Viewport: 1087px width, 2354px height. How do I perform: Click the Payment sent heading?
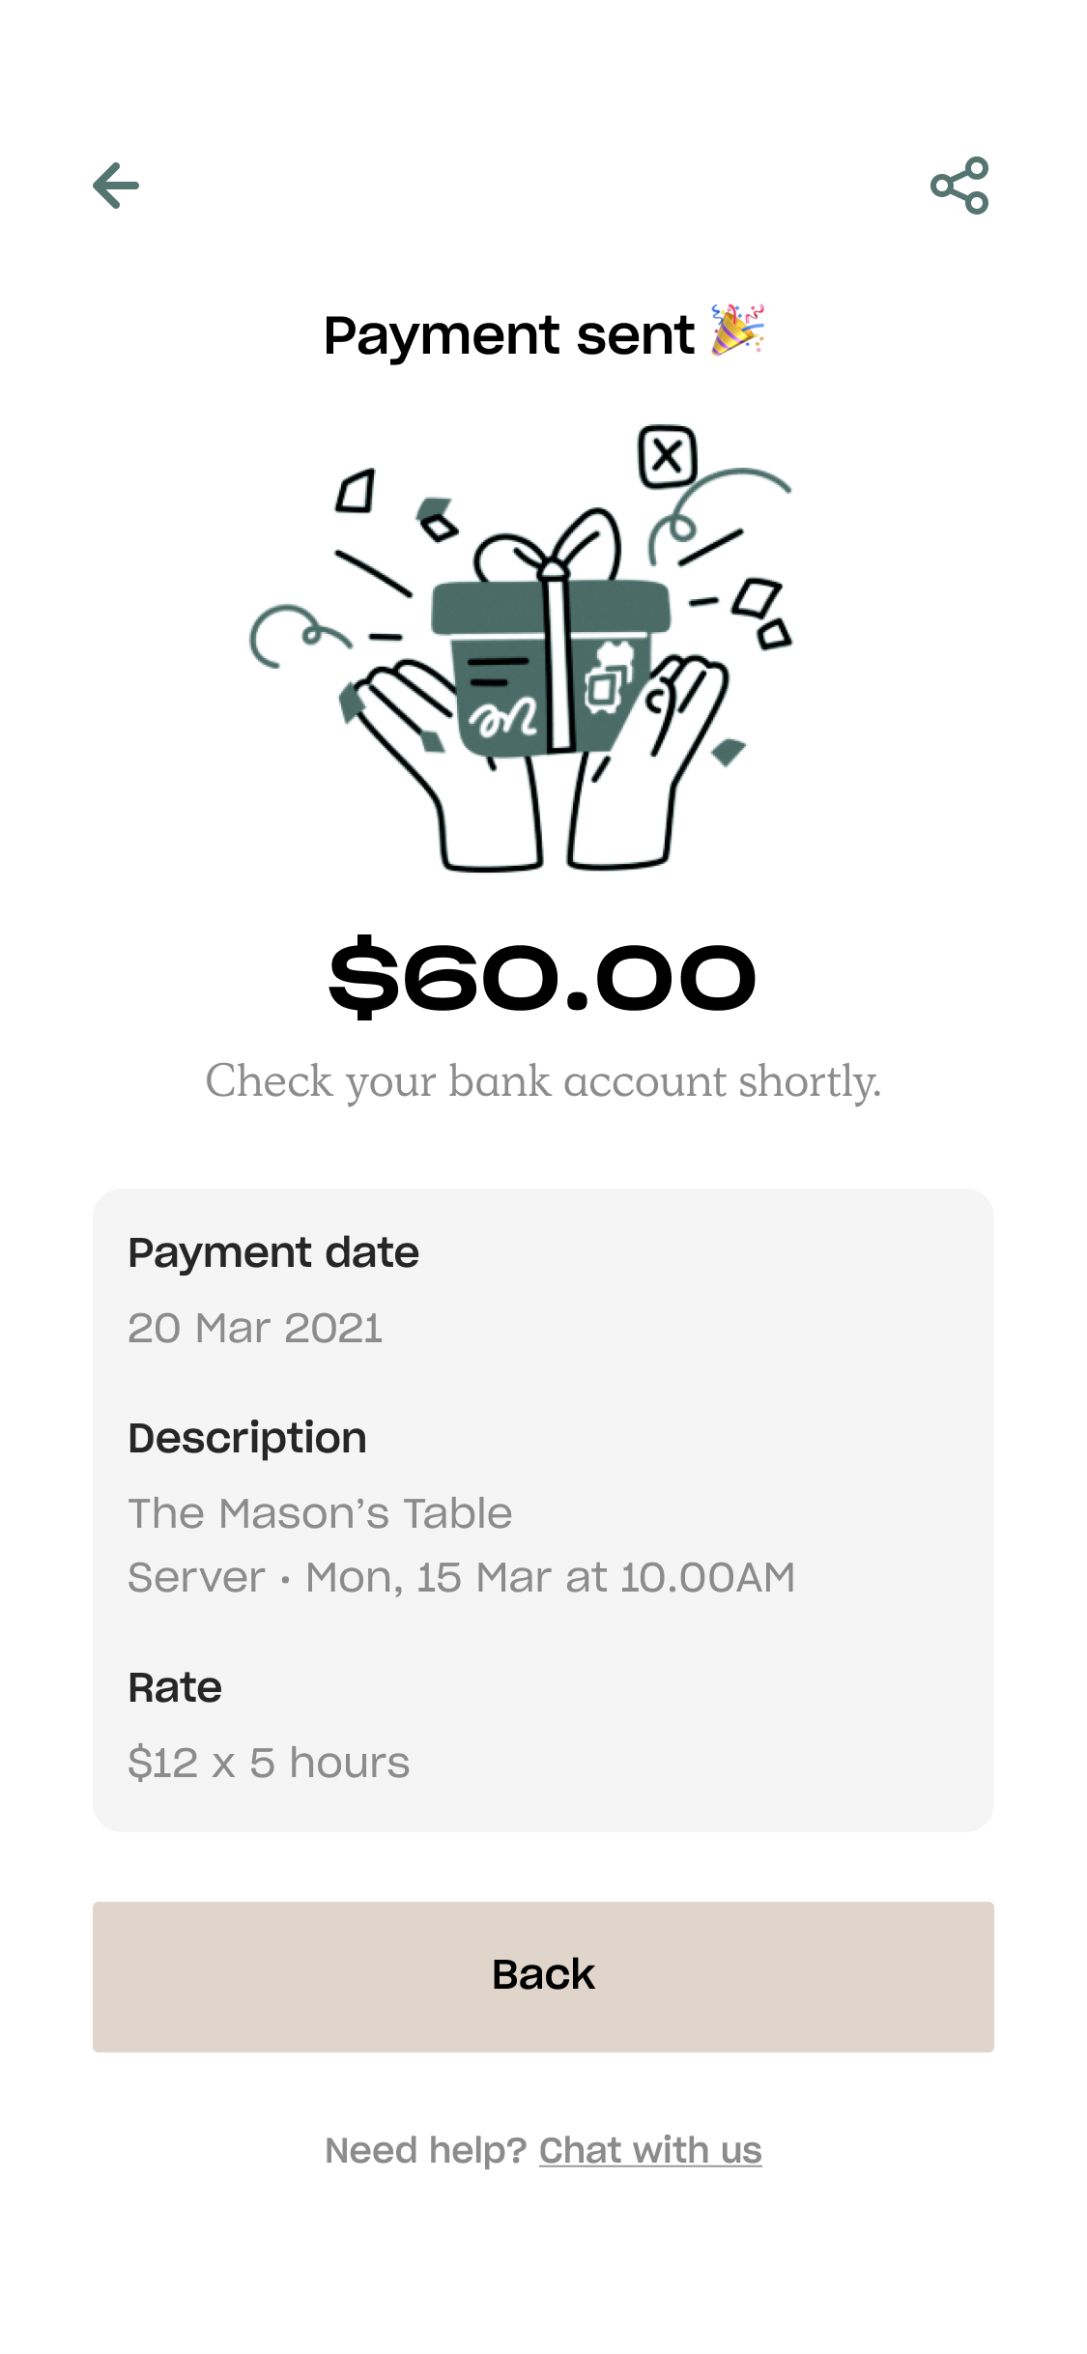(508, 335)
